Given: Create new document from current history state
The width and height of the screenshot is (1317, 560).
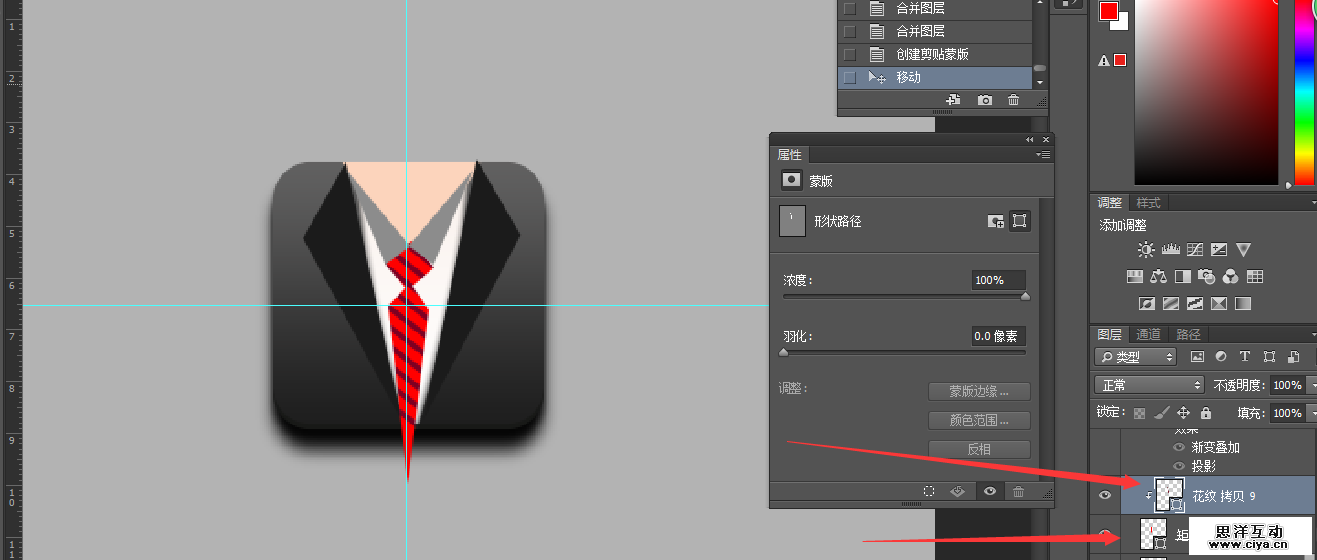Looking at the screenshot, I should (x=953, y=100).
